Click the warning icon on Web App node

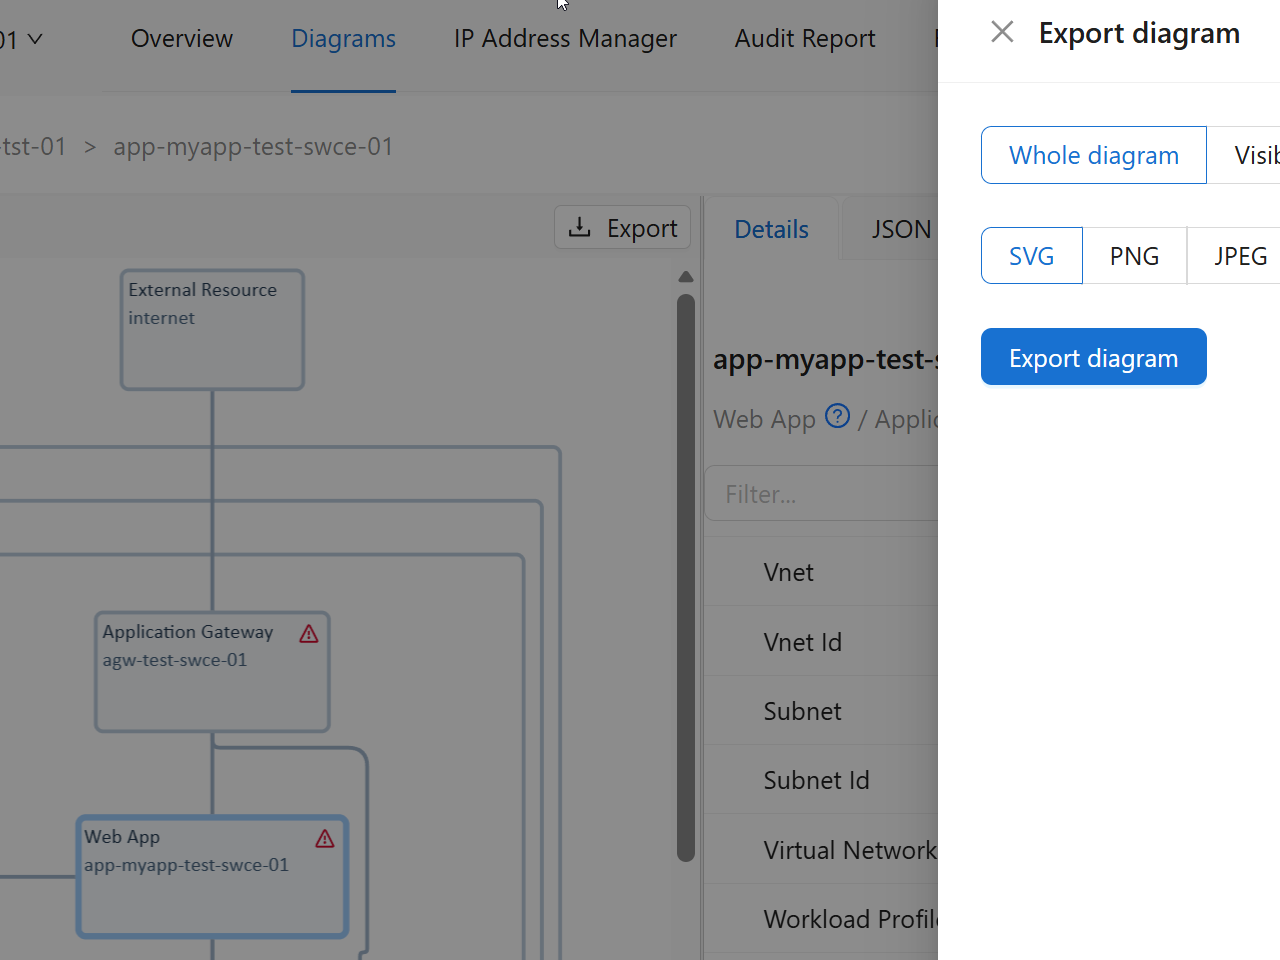[x=325, y=839]
